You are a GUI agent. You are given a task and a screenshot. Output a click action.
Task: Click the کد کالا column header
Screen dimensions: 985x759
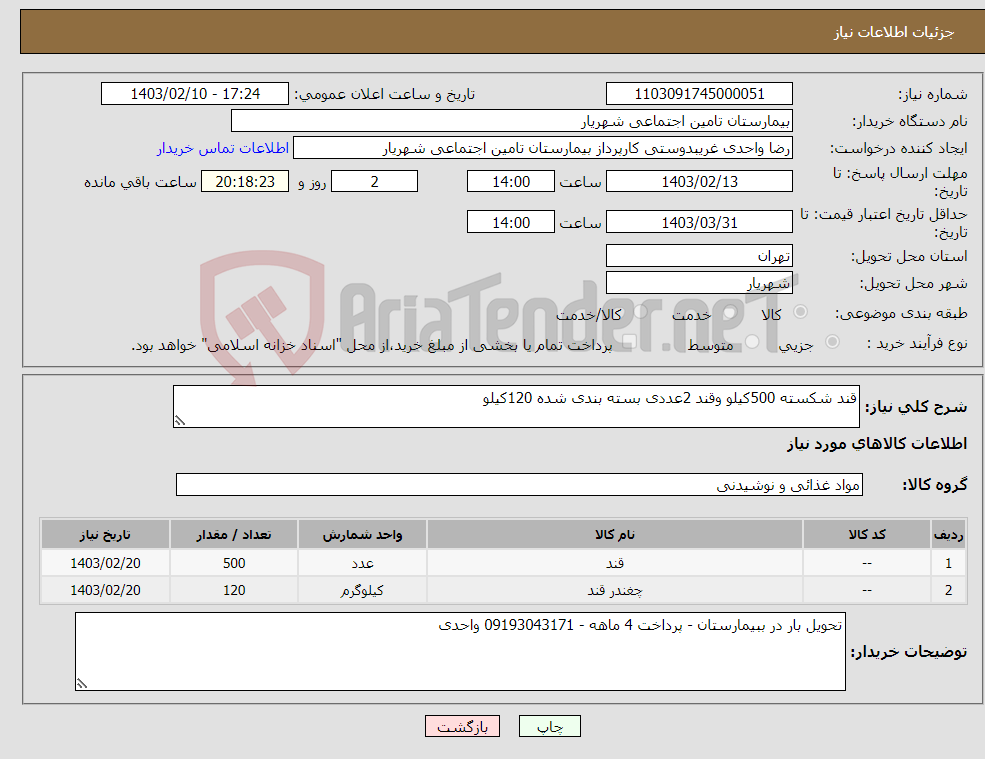[x=867, y=535]
